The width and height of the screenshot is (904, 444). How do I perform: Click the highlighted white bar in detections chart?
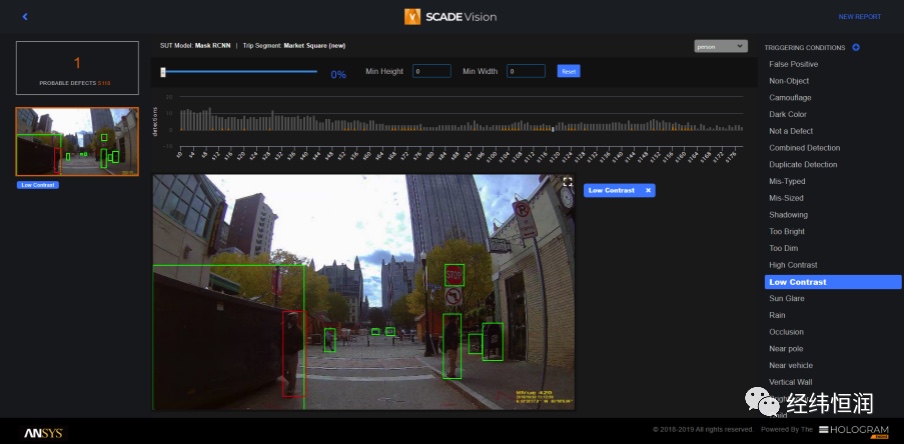(x=553, y=129)
